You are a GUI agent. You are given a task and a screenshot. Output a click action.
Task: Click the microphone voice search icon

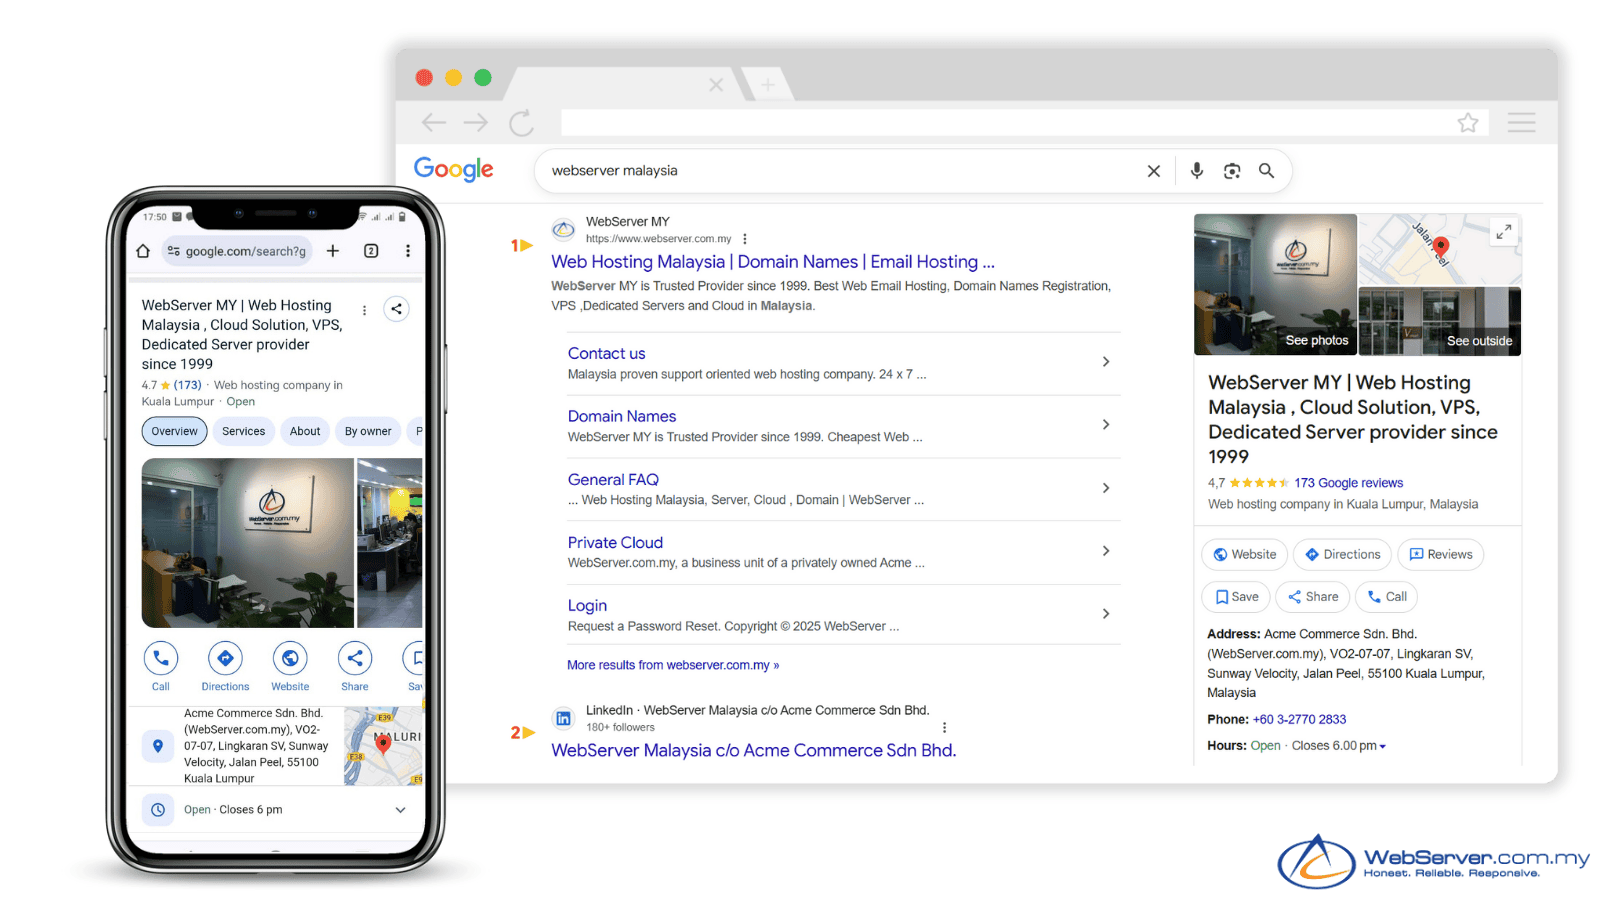coord(1196,171)
